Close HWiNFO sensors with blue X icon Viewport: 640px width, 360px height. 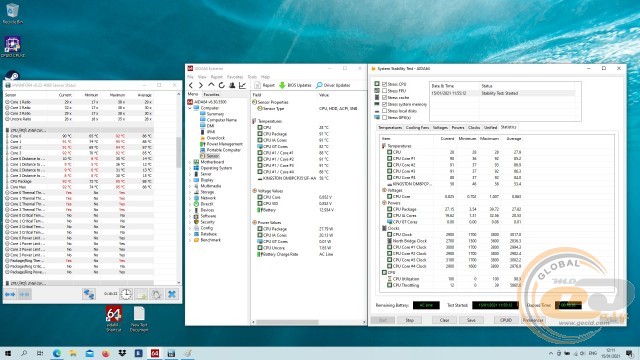[172, 294]
